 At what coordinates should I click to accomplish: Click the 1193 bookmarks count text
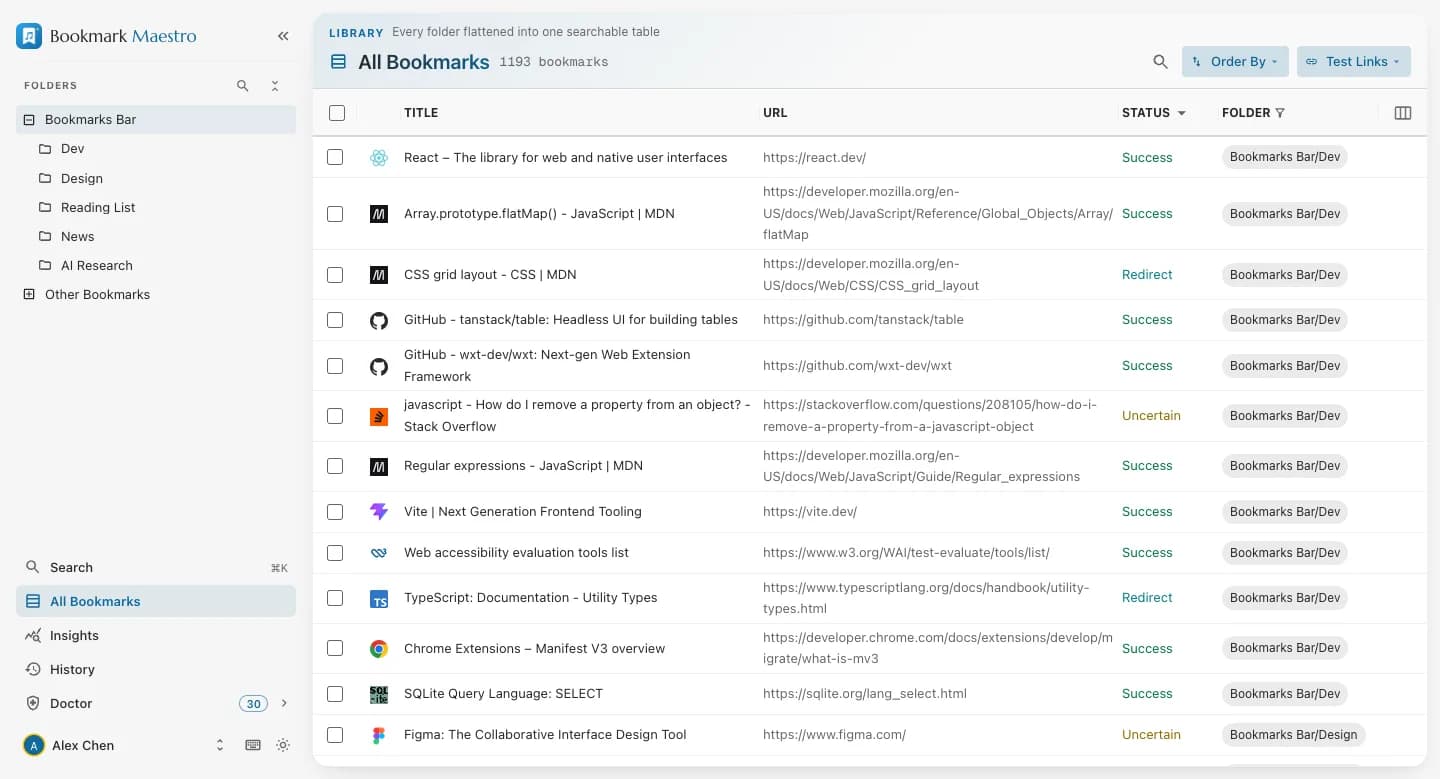[554, 62]
